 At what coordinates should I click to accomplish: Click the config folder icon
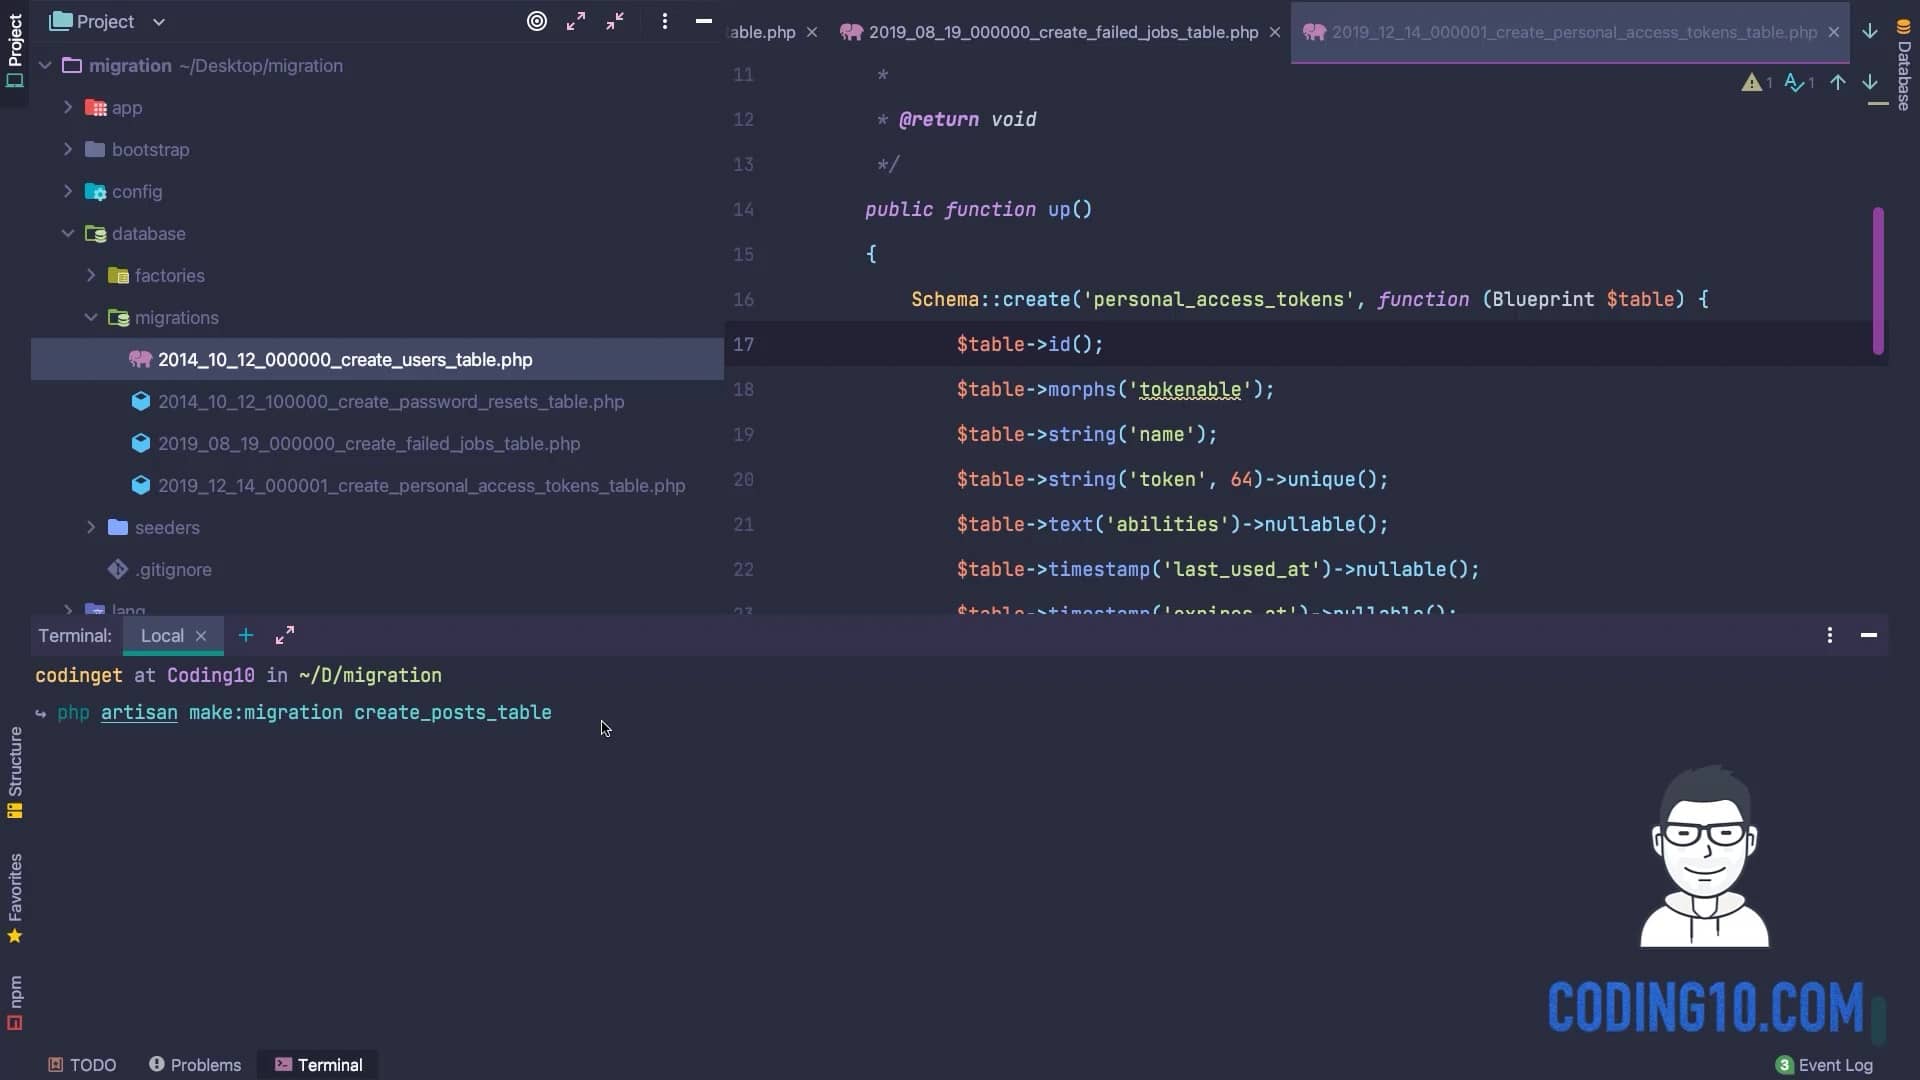click(96, 191)
